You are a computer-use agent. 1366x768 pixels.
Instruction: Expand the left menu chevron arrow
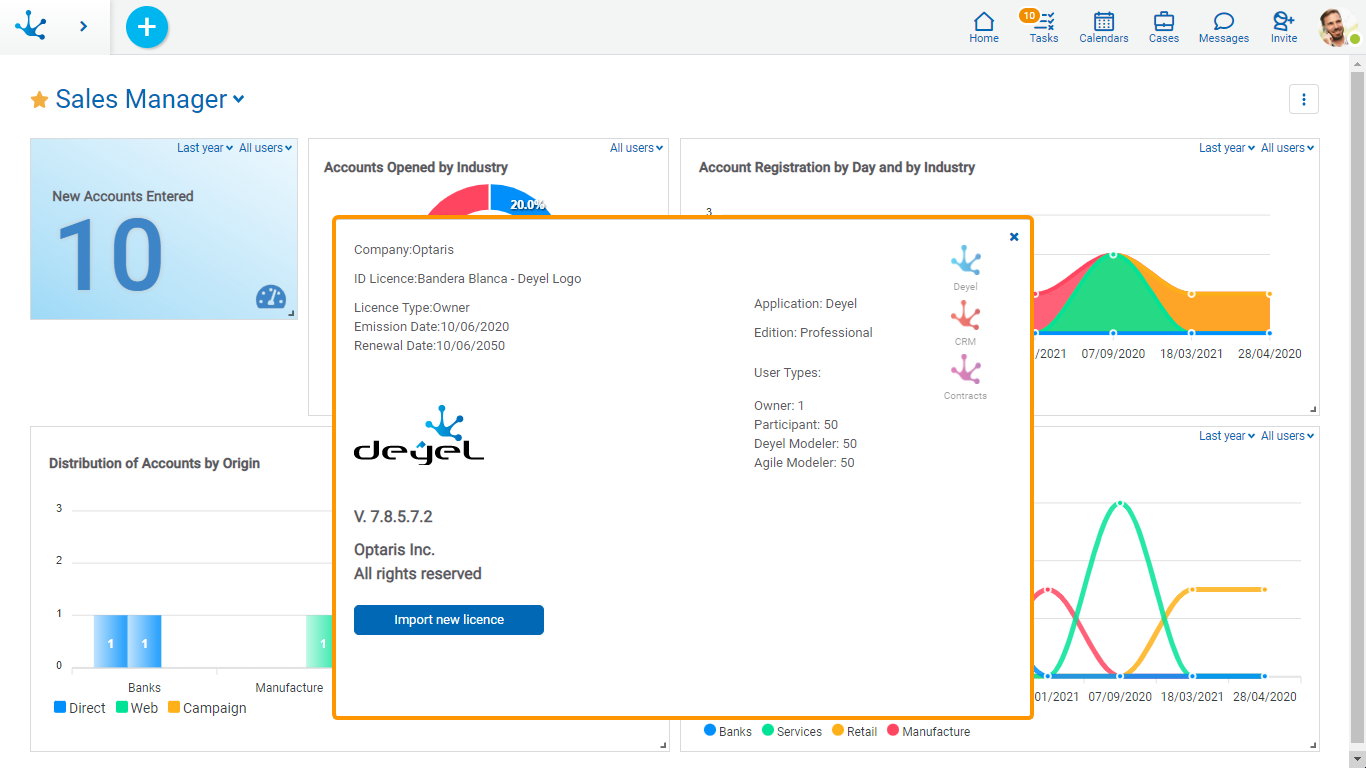83,26
